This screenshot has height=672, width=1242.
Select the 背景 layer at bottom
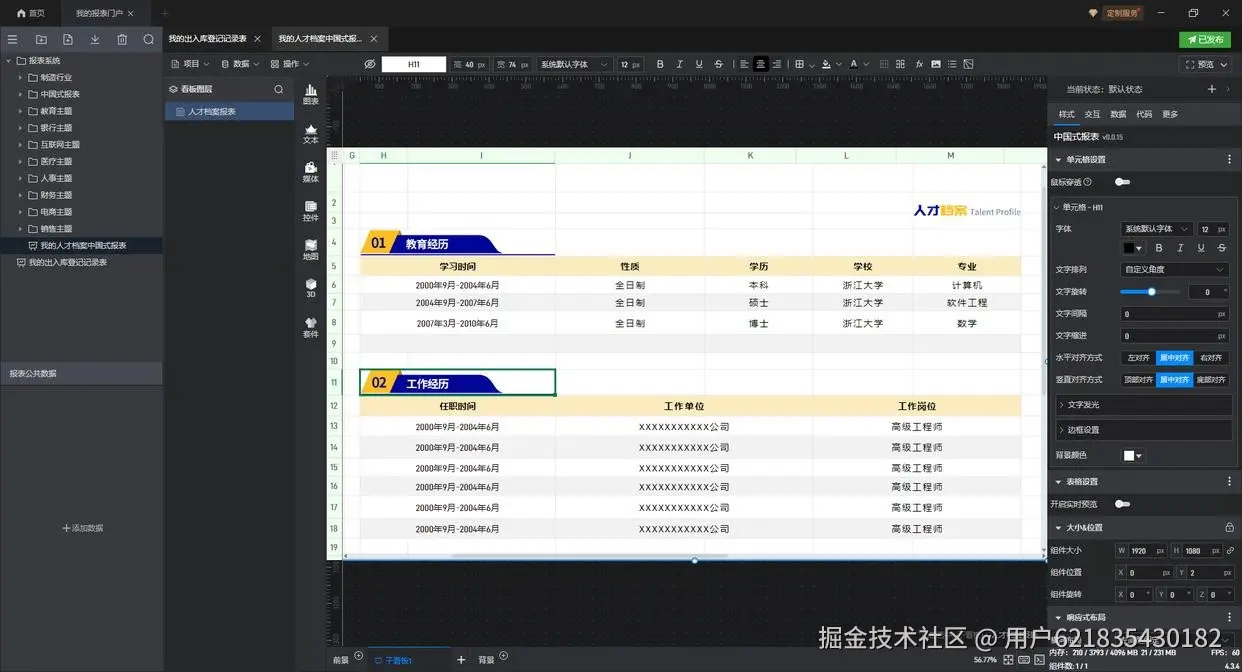(486, 660)
